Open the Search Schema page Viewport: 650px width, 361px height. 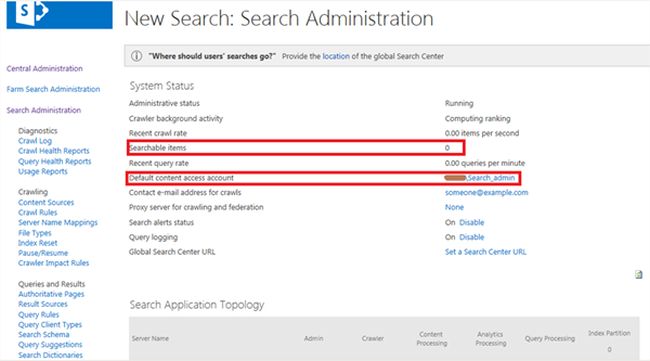[44, 334]
